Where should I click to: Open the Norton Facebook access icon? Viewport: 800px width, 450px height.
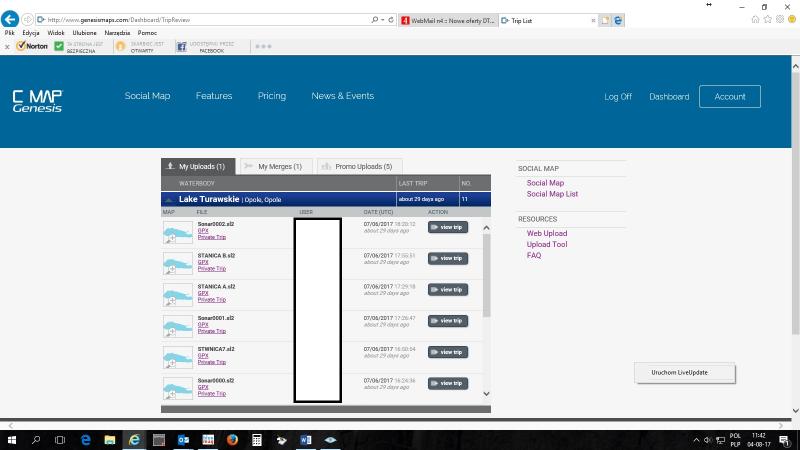coord(182,46)
